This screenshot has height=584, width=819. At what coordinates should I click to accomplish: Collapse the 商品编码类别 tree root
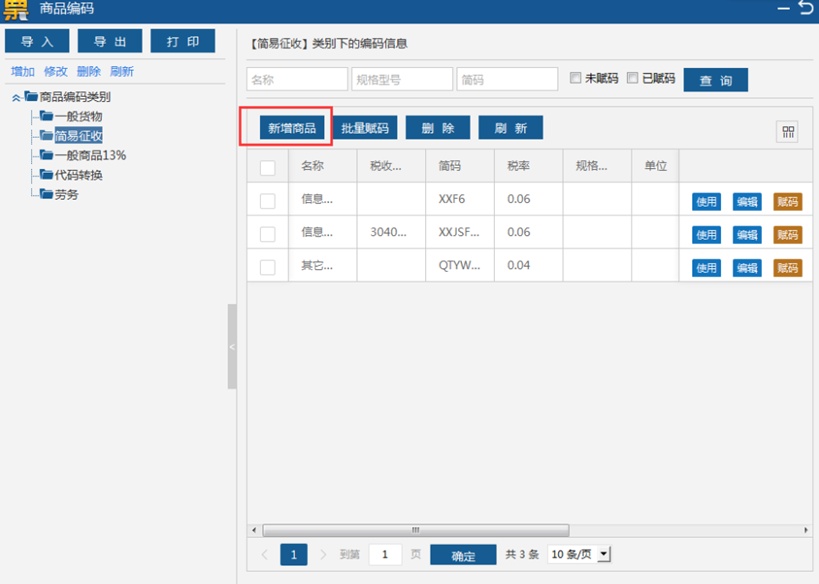(x=16, y=97)
